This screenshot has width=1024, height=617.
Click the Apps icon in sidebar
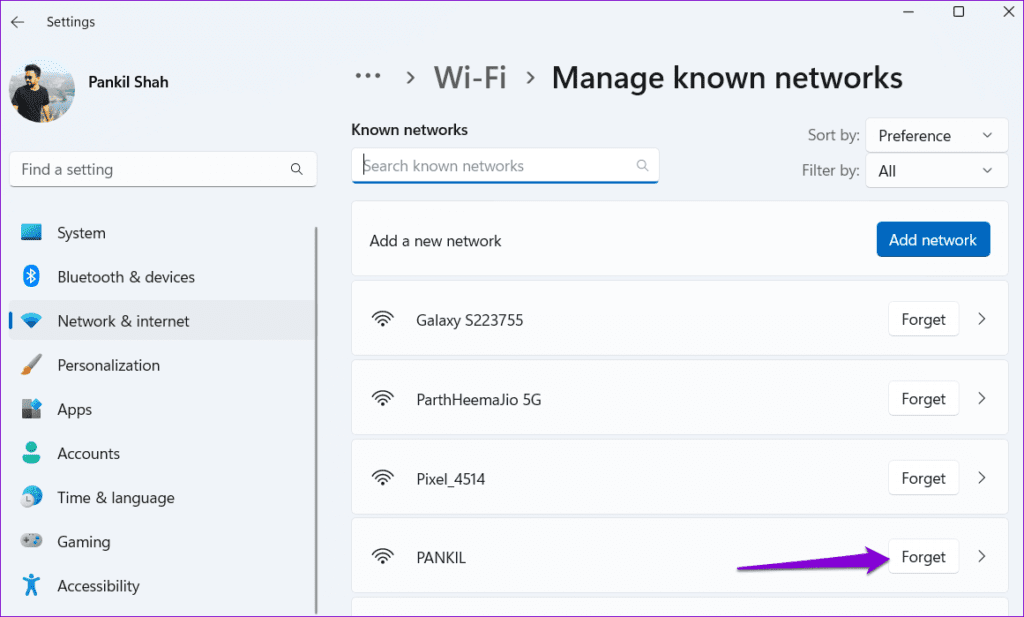click(31, 409)
